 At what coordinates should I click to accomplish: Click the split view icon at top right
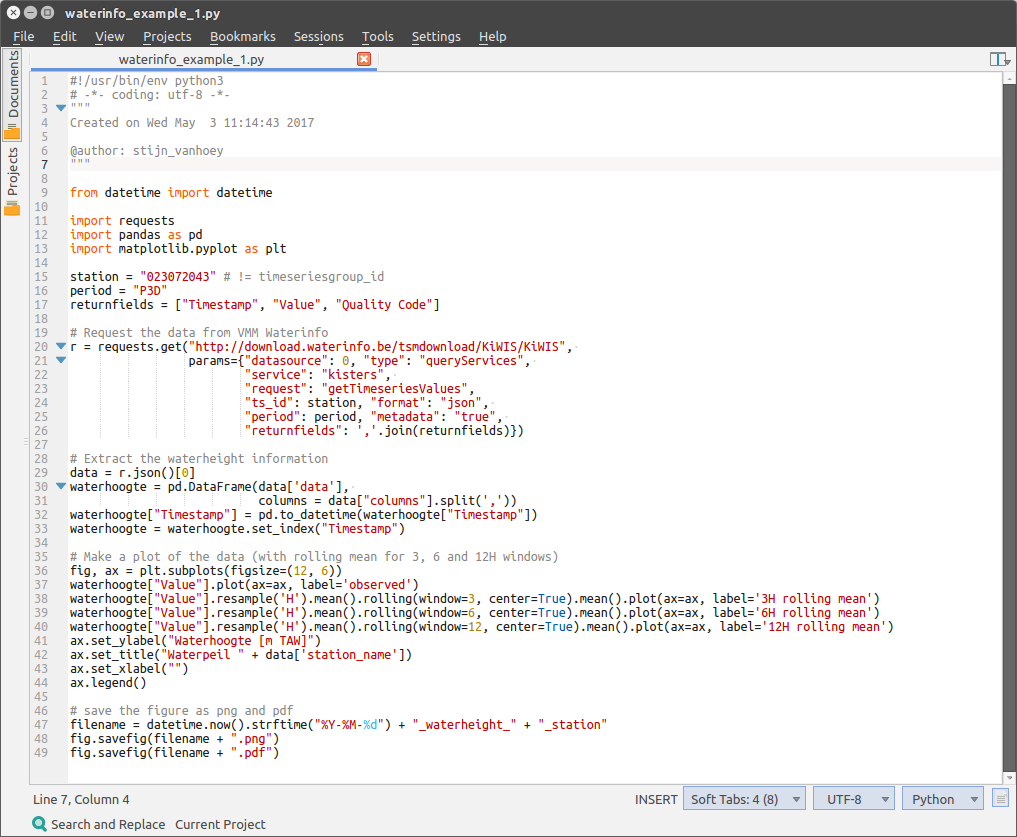[x=999, y=60]
